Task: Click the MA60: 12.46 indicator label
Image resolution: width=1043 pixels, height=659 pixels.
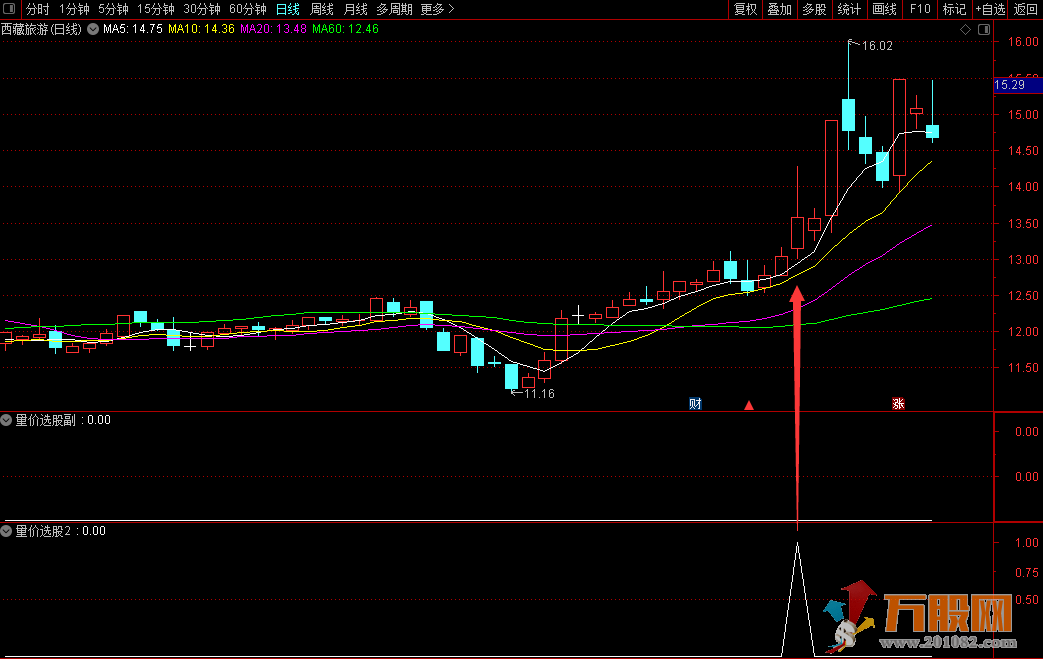Action: click(345, 29)
